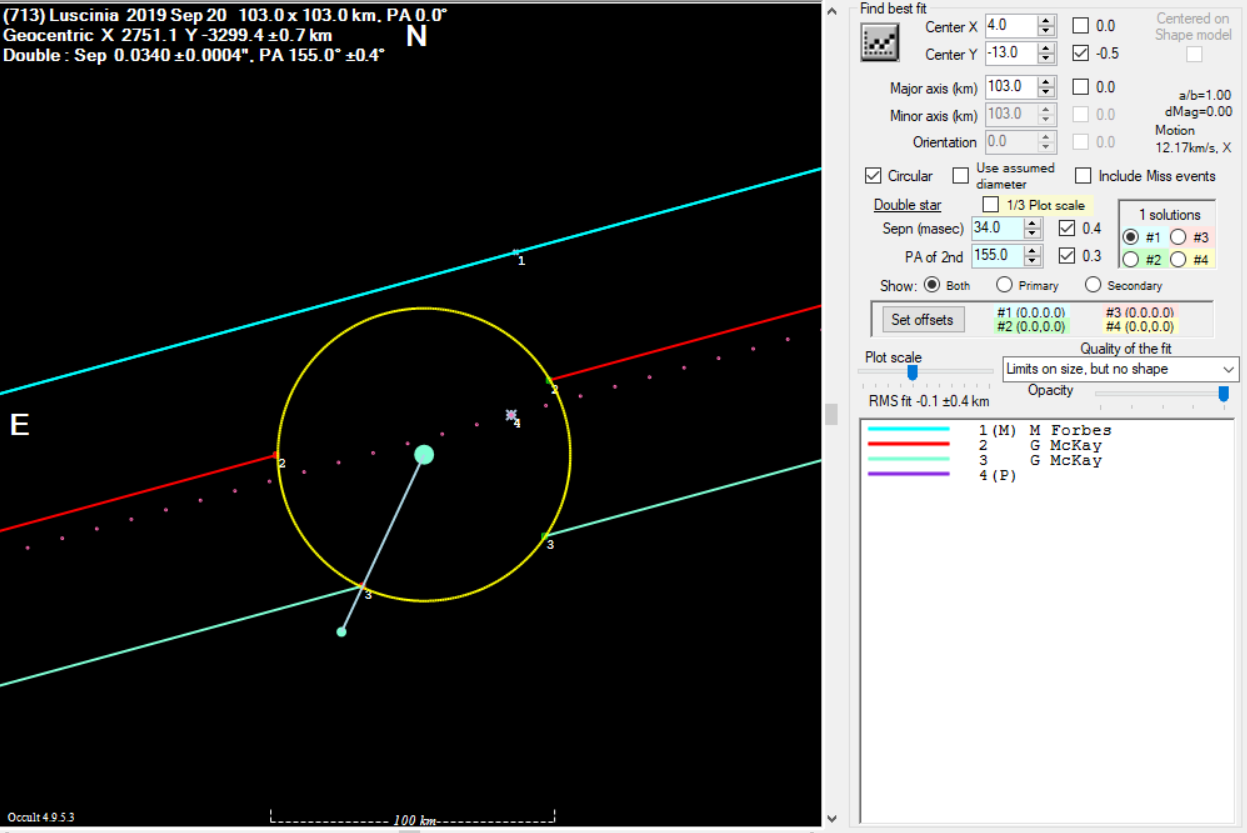Uncheck the Circular option
This screenshot has width=1247, height=833.
click(x=873, y=176)
